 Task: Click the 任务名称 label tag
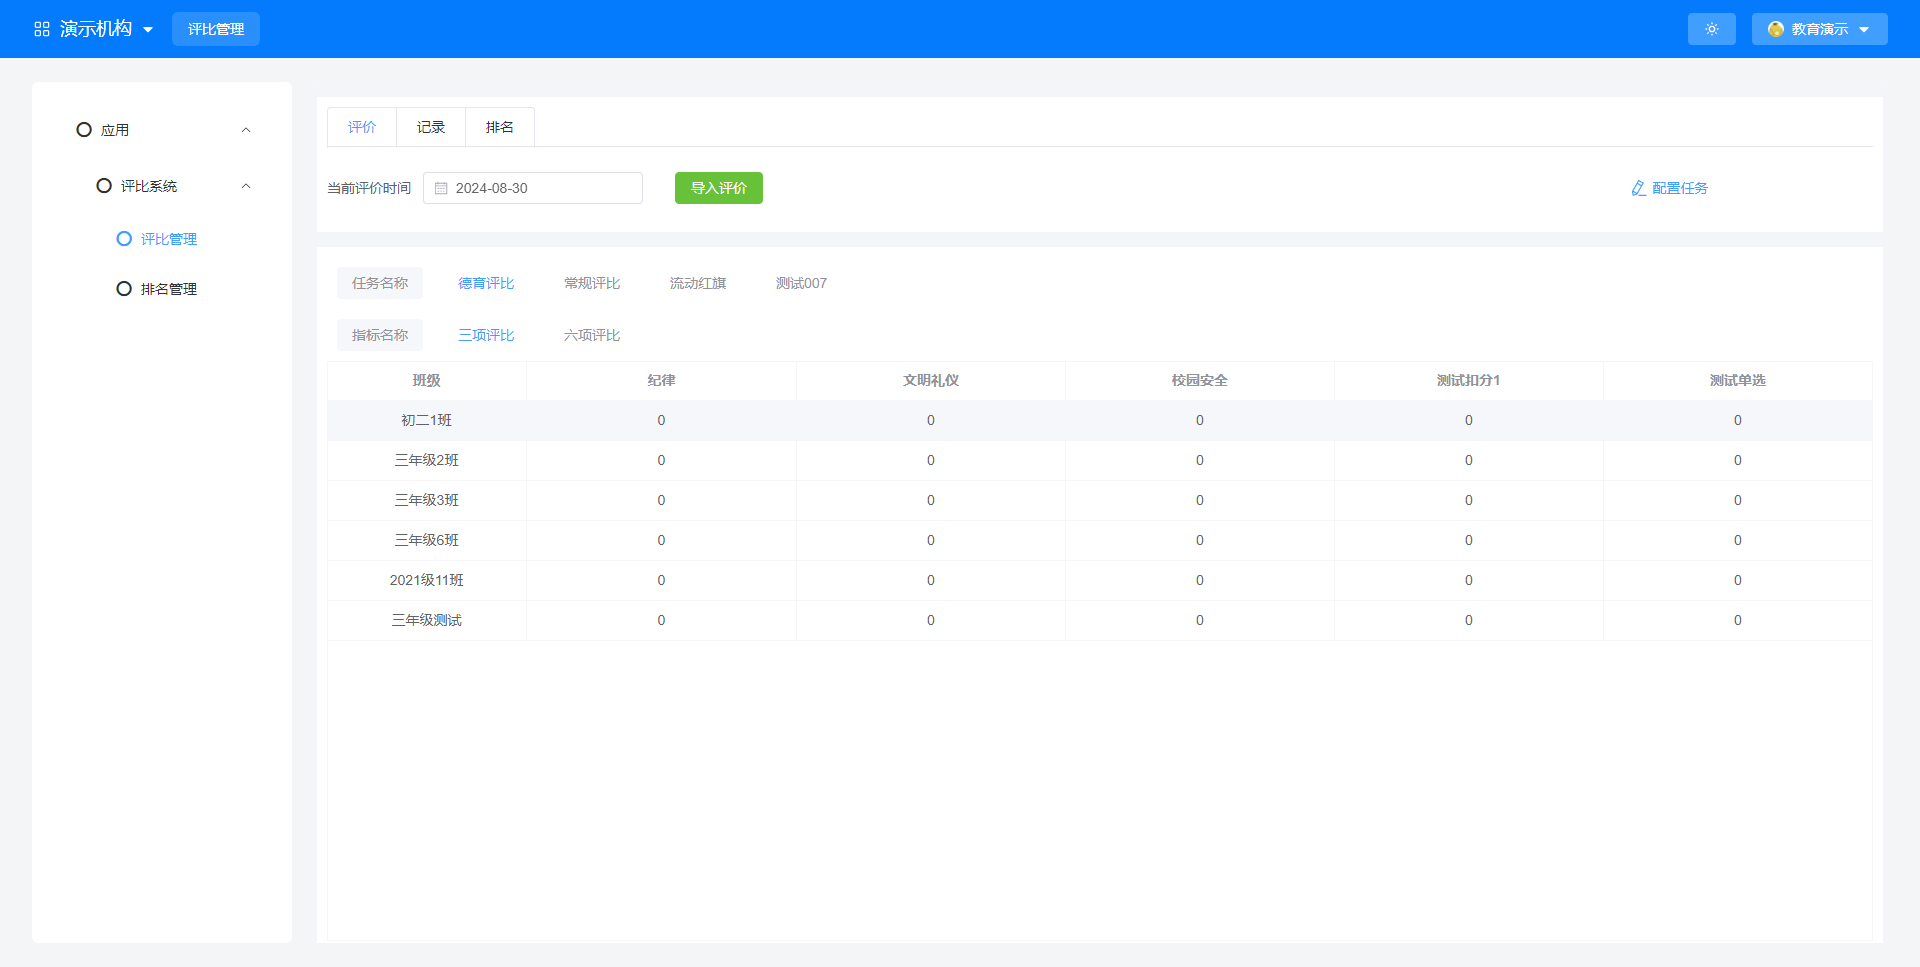380,283
